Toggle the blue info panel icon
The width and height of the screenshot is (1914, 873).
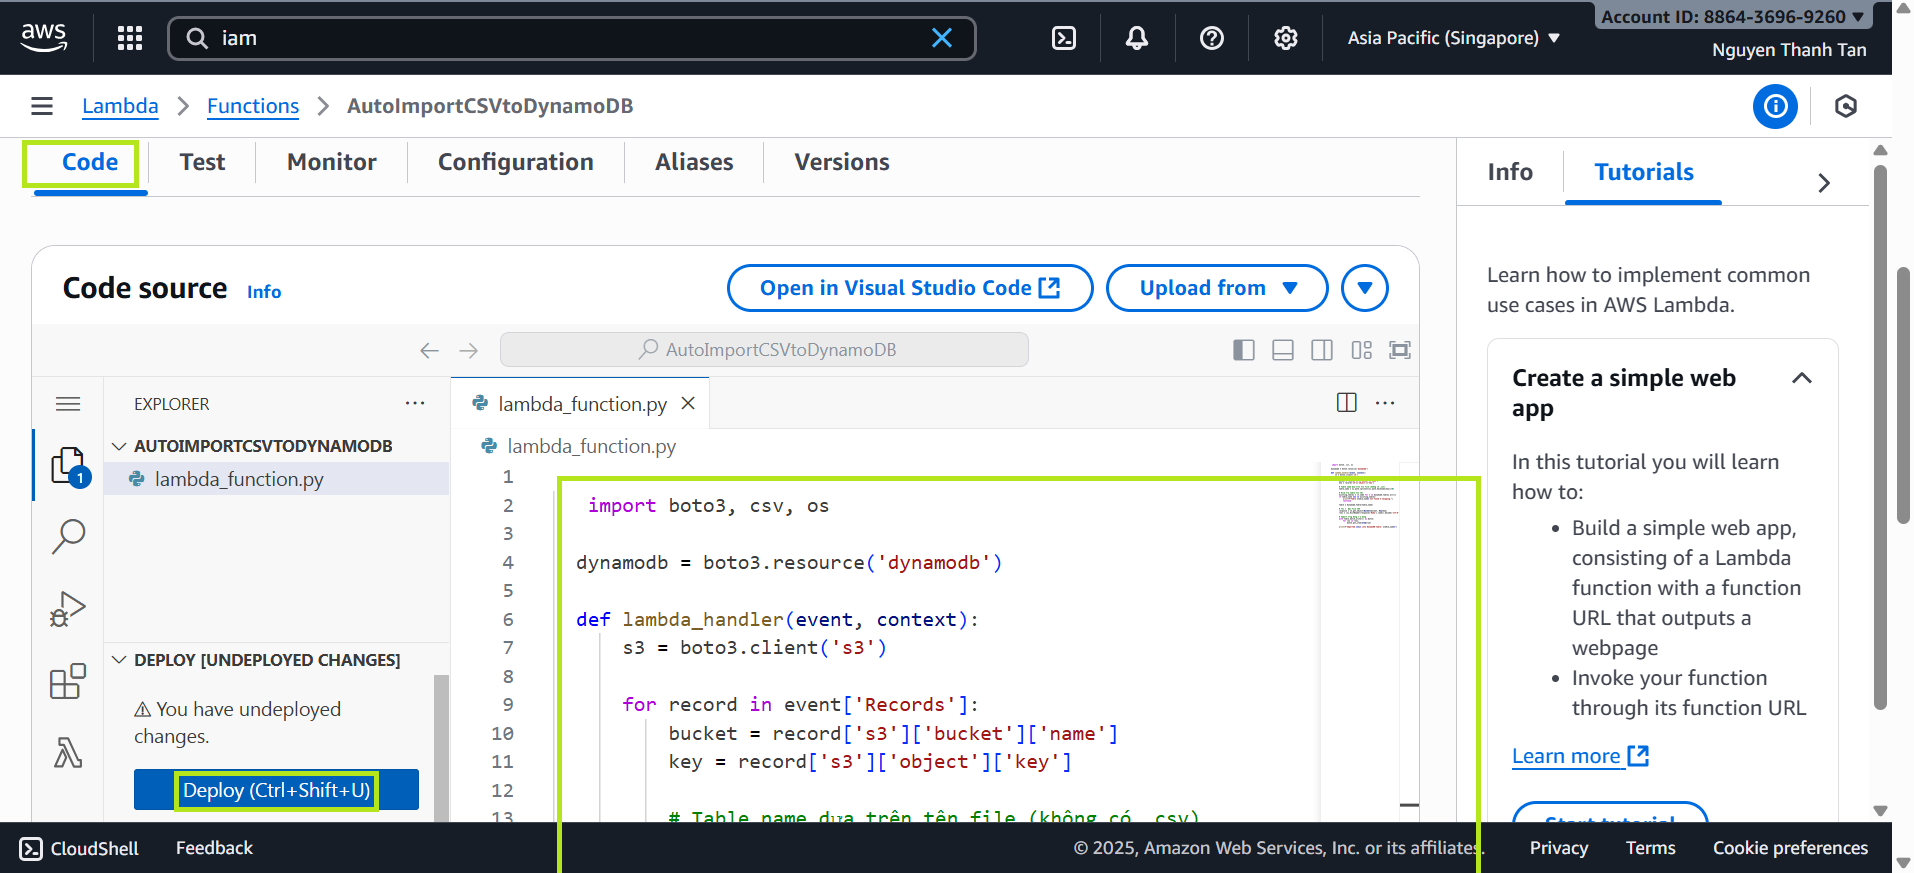point(1776,106)
